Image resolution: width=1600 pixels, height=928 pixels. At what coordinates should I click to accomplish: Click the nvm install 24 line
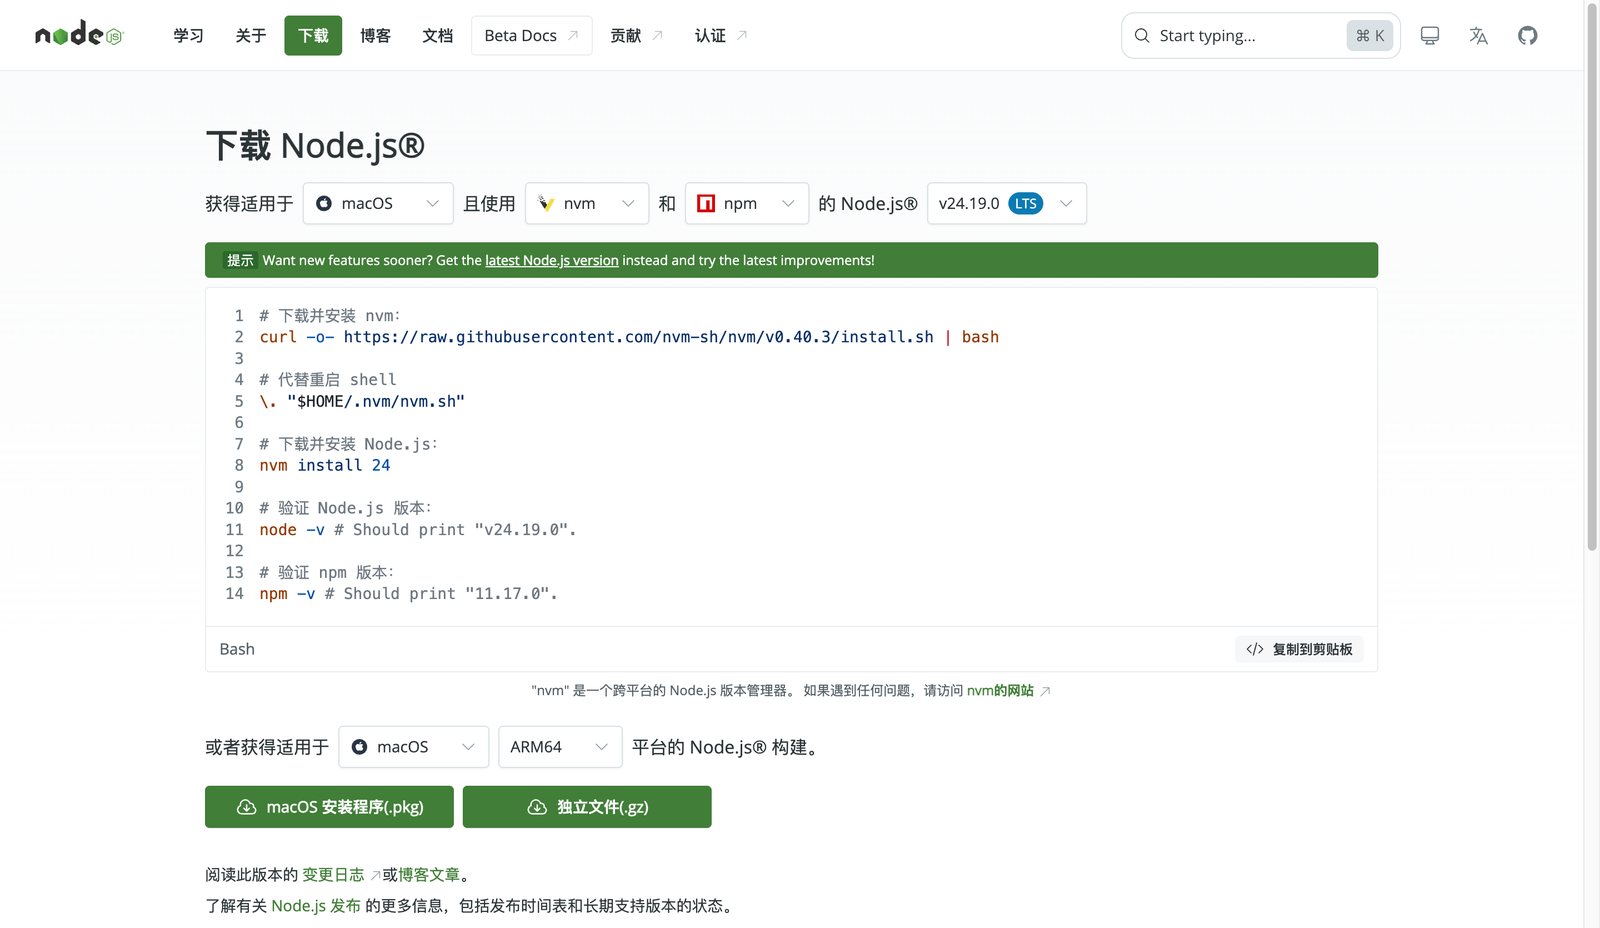coord(325,465)
